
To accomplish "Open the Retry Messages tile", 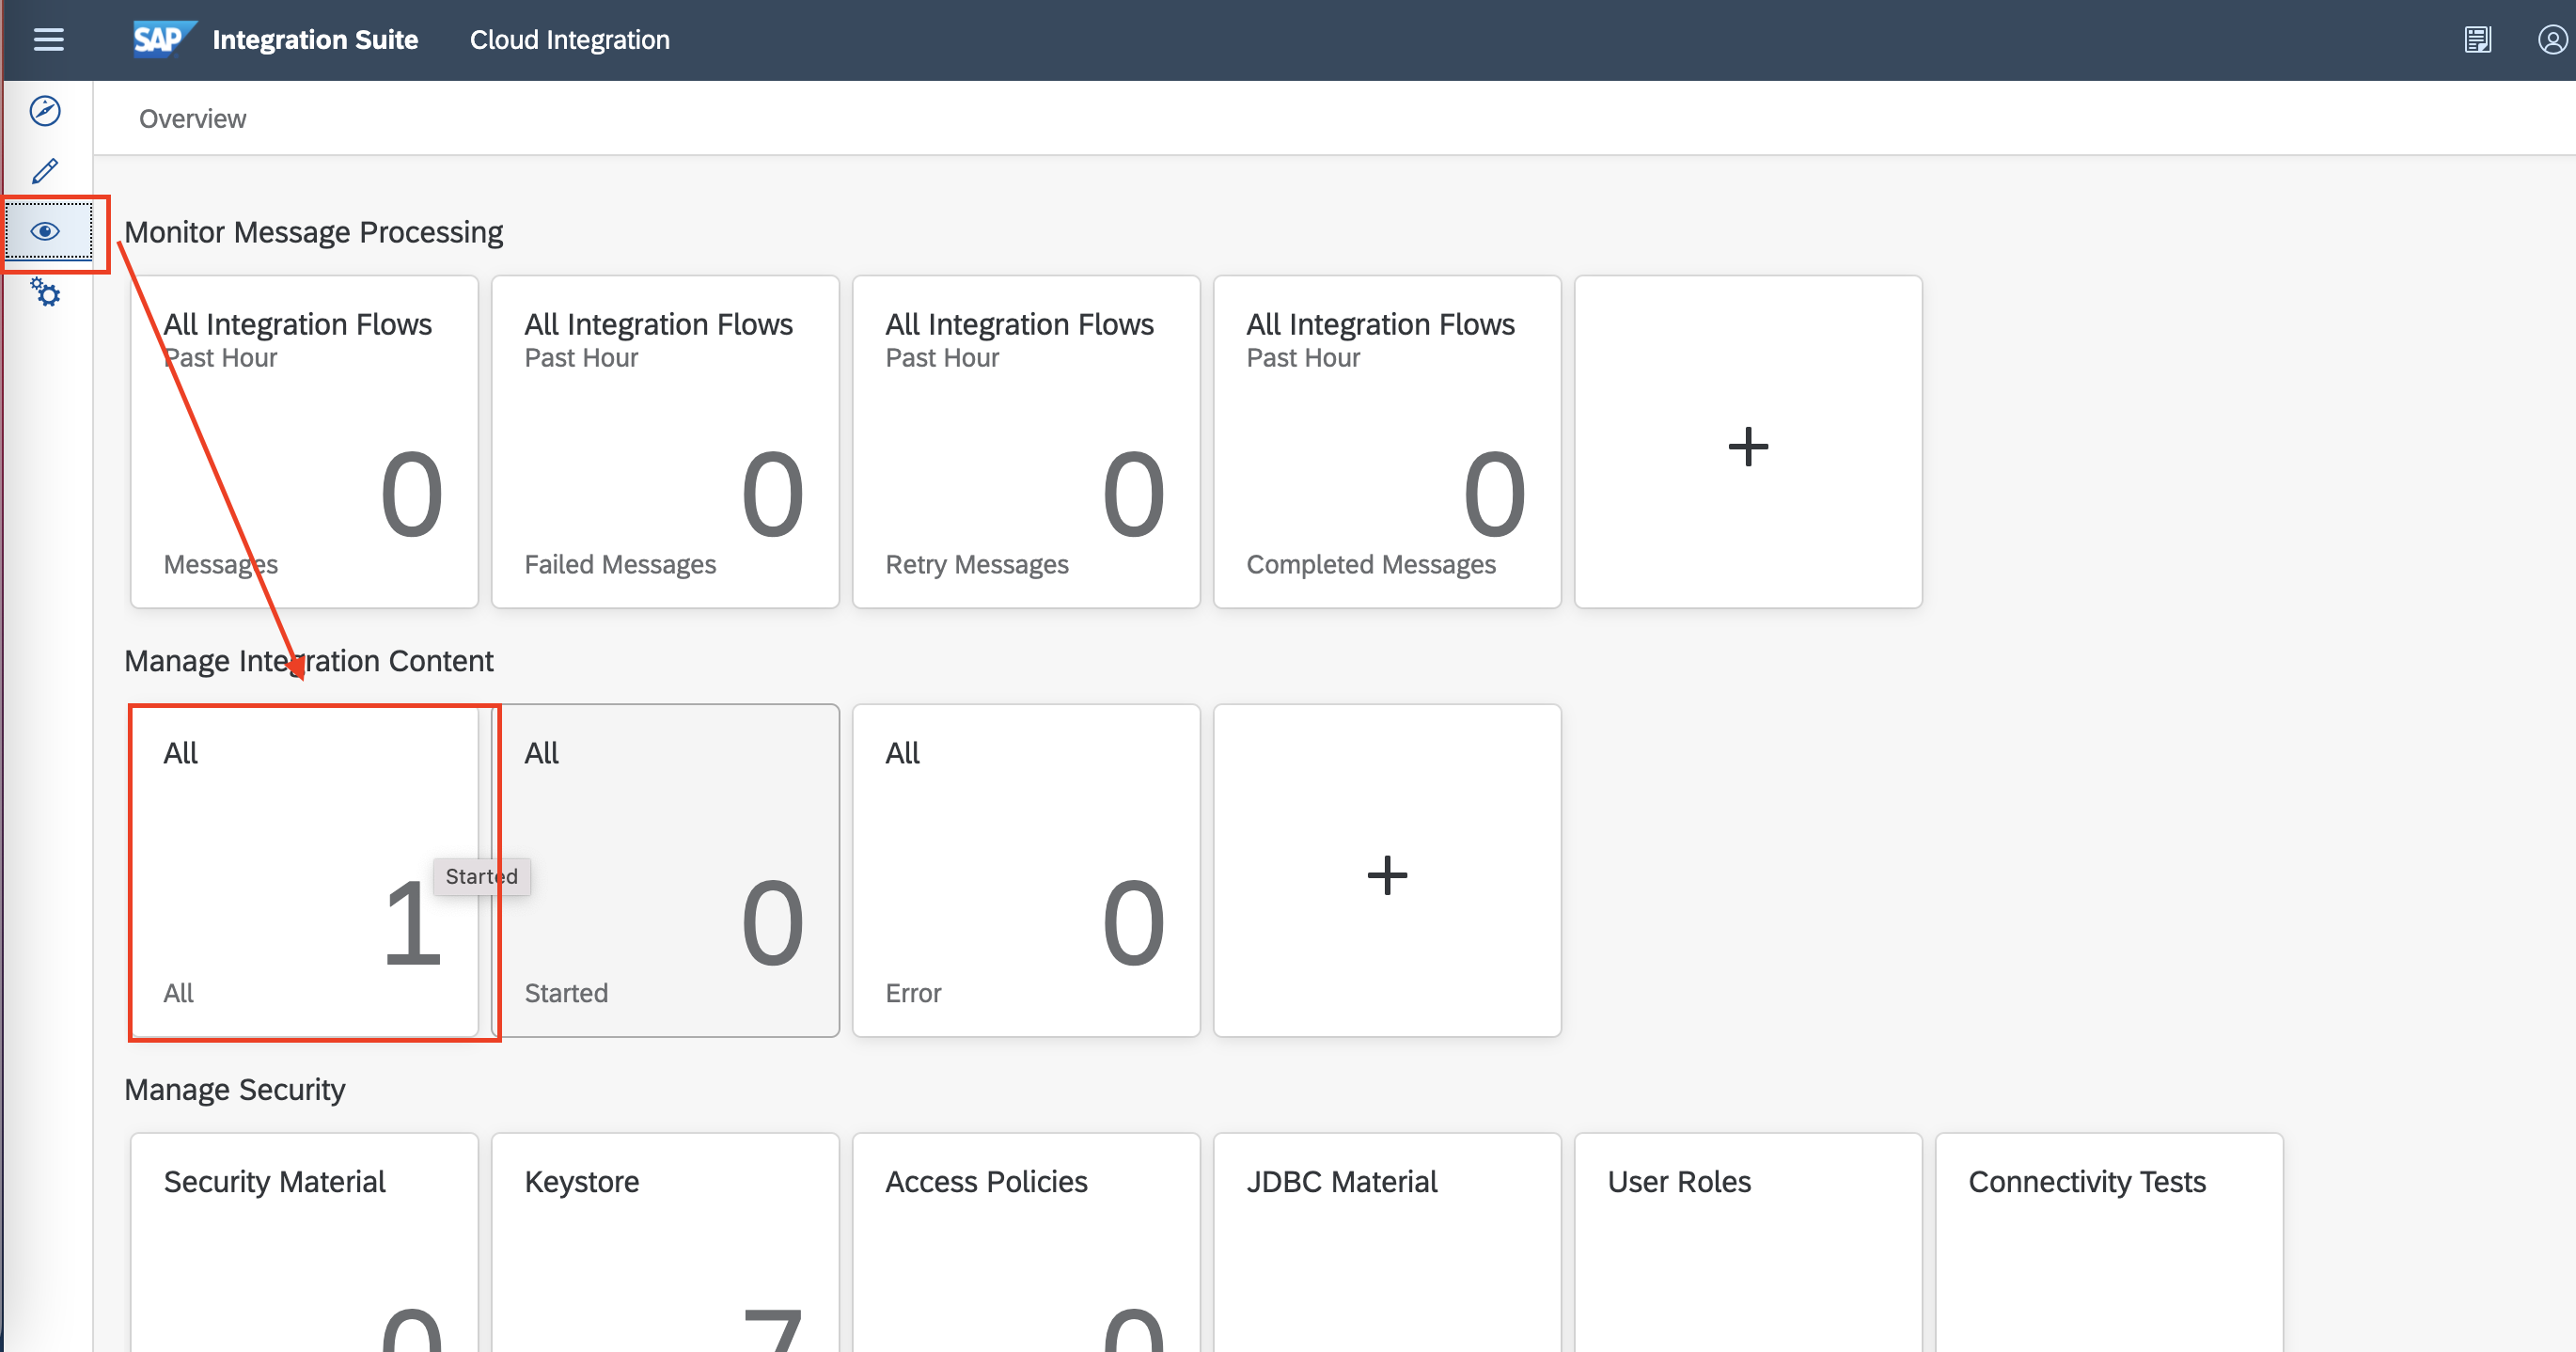I will (x=1025, y=442).
